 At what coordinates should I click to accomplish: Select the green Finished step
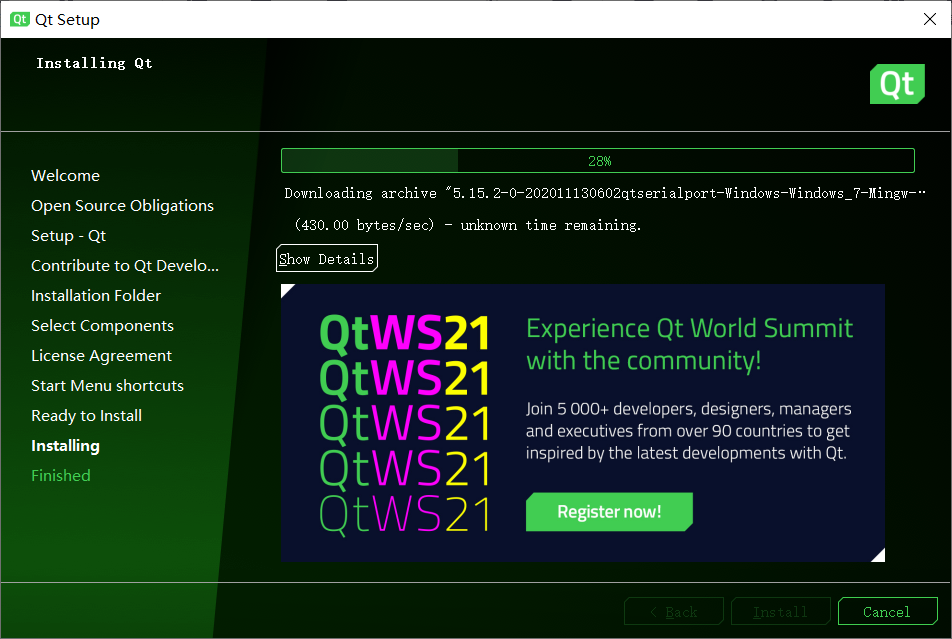click(x=61, y=476)
